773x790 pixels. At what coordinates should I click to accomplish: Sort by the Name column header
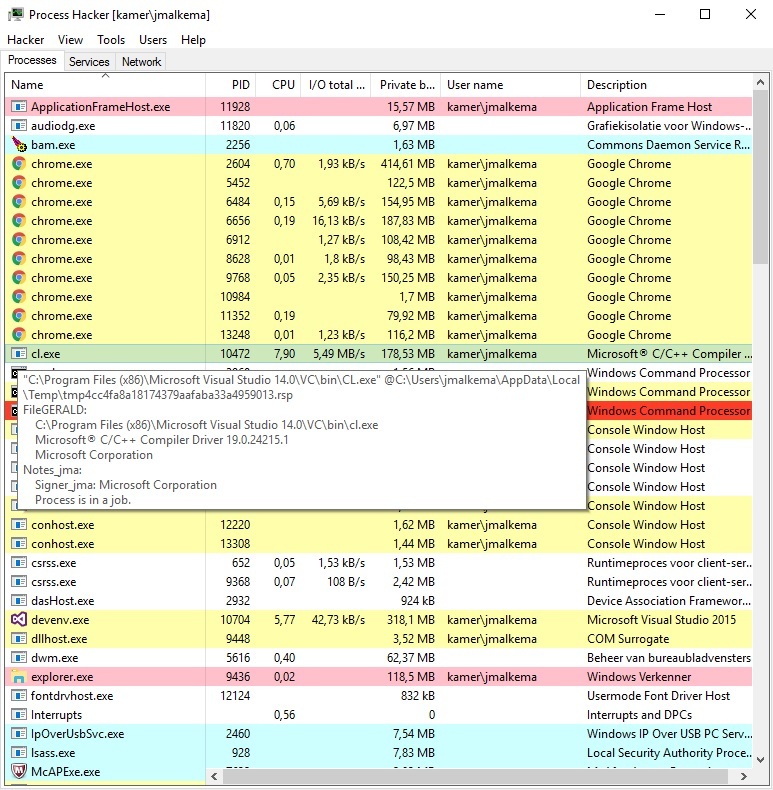click(105, 85)
